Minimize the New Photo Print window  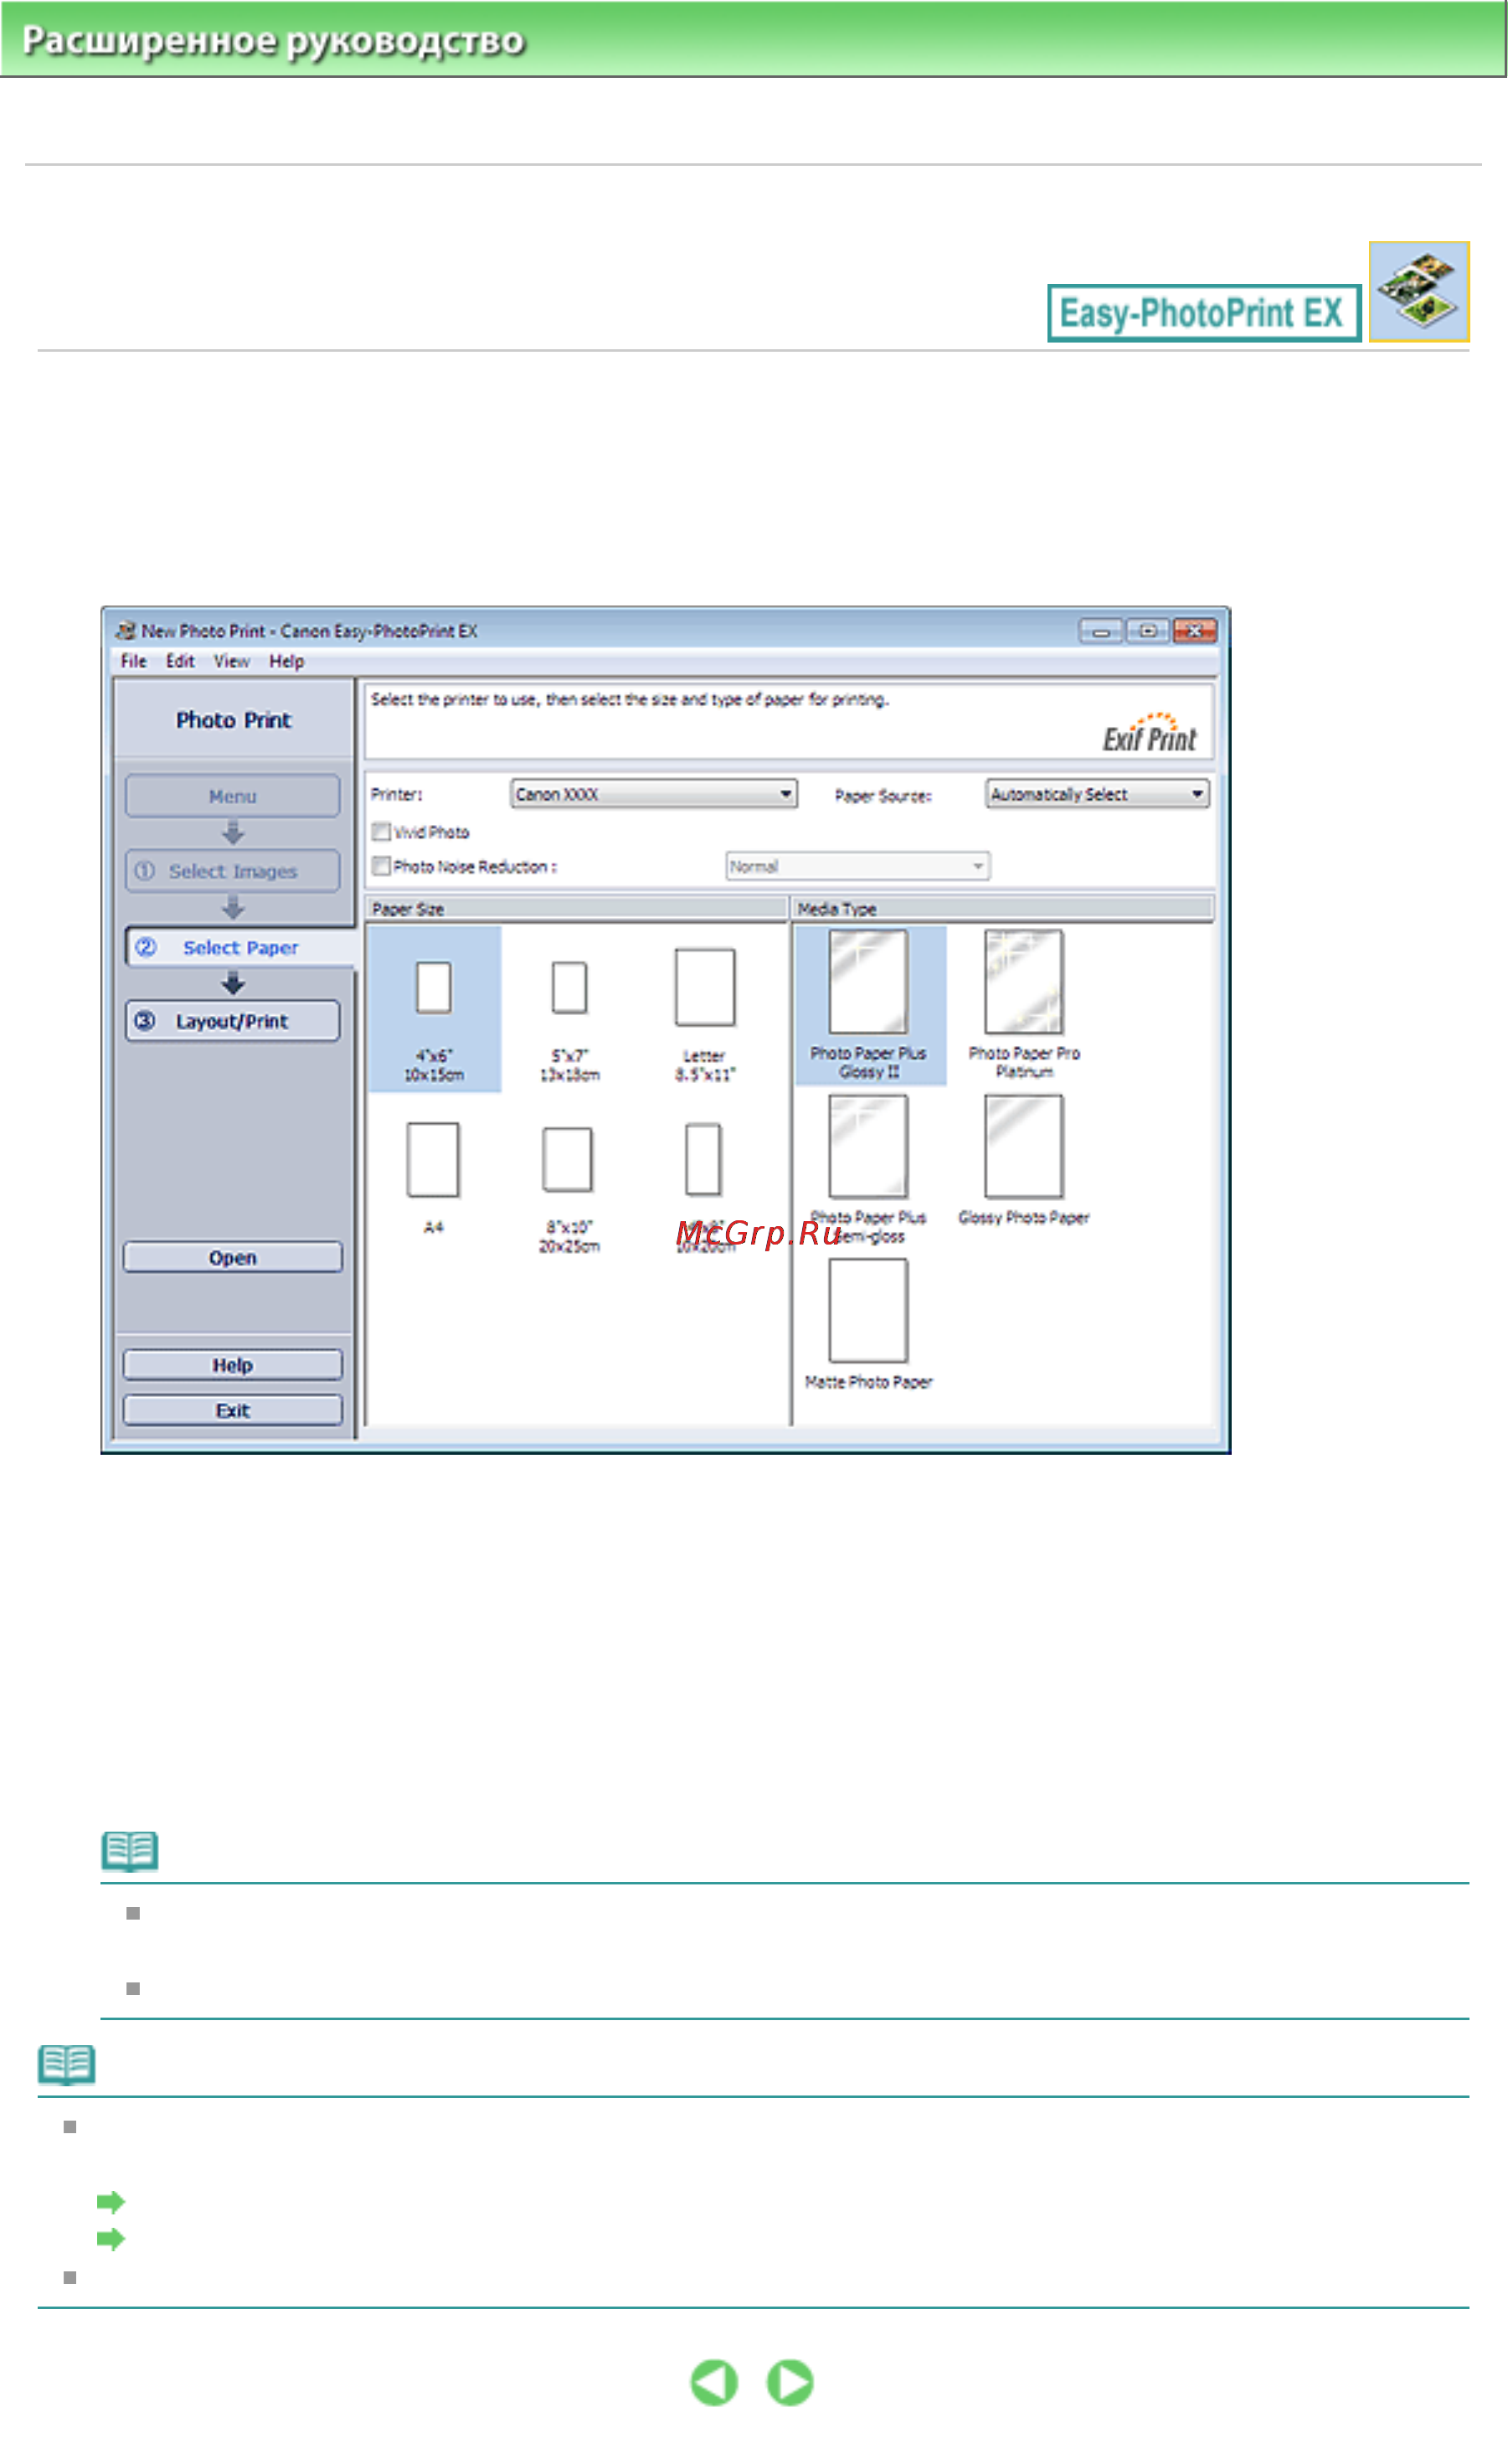1100,631
